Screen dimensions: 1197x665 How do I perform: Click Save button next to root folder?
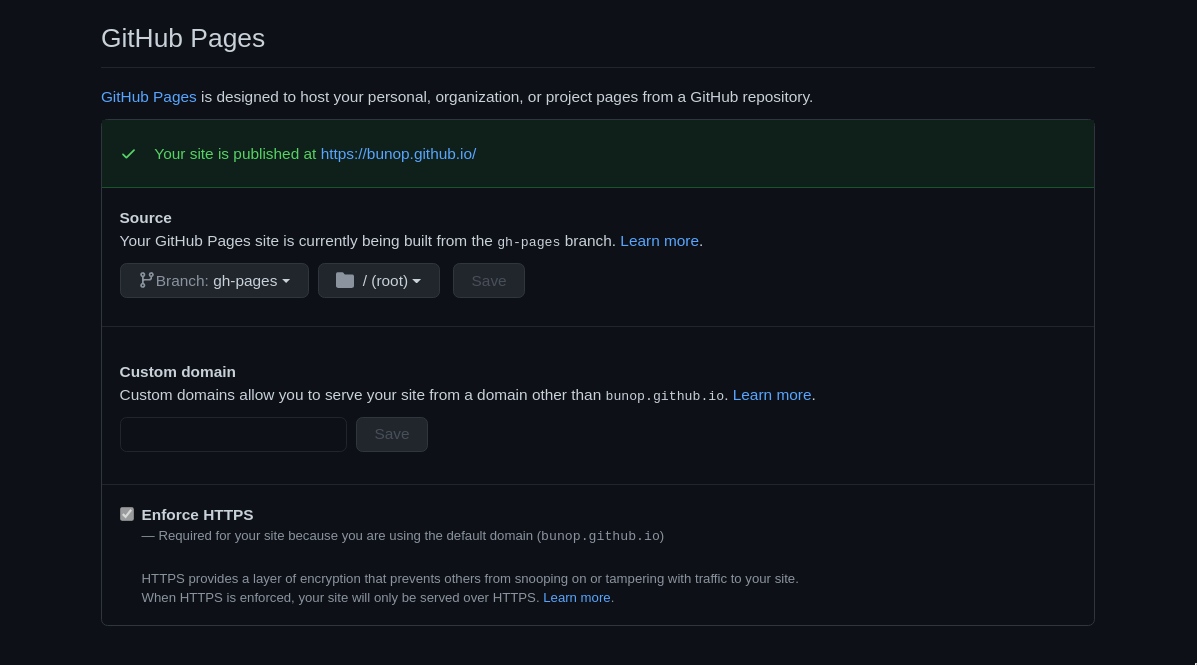[489, 281]
